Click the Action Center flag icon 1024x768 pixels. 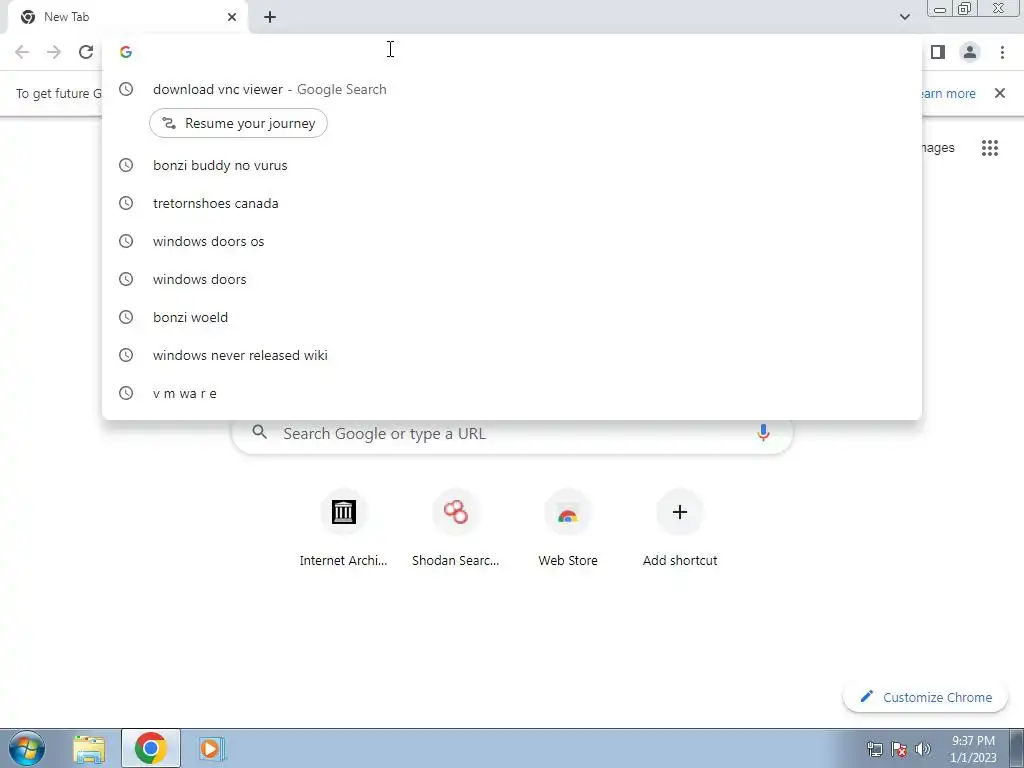coord(899,749)
